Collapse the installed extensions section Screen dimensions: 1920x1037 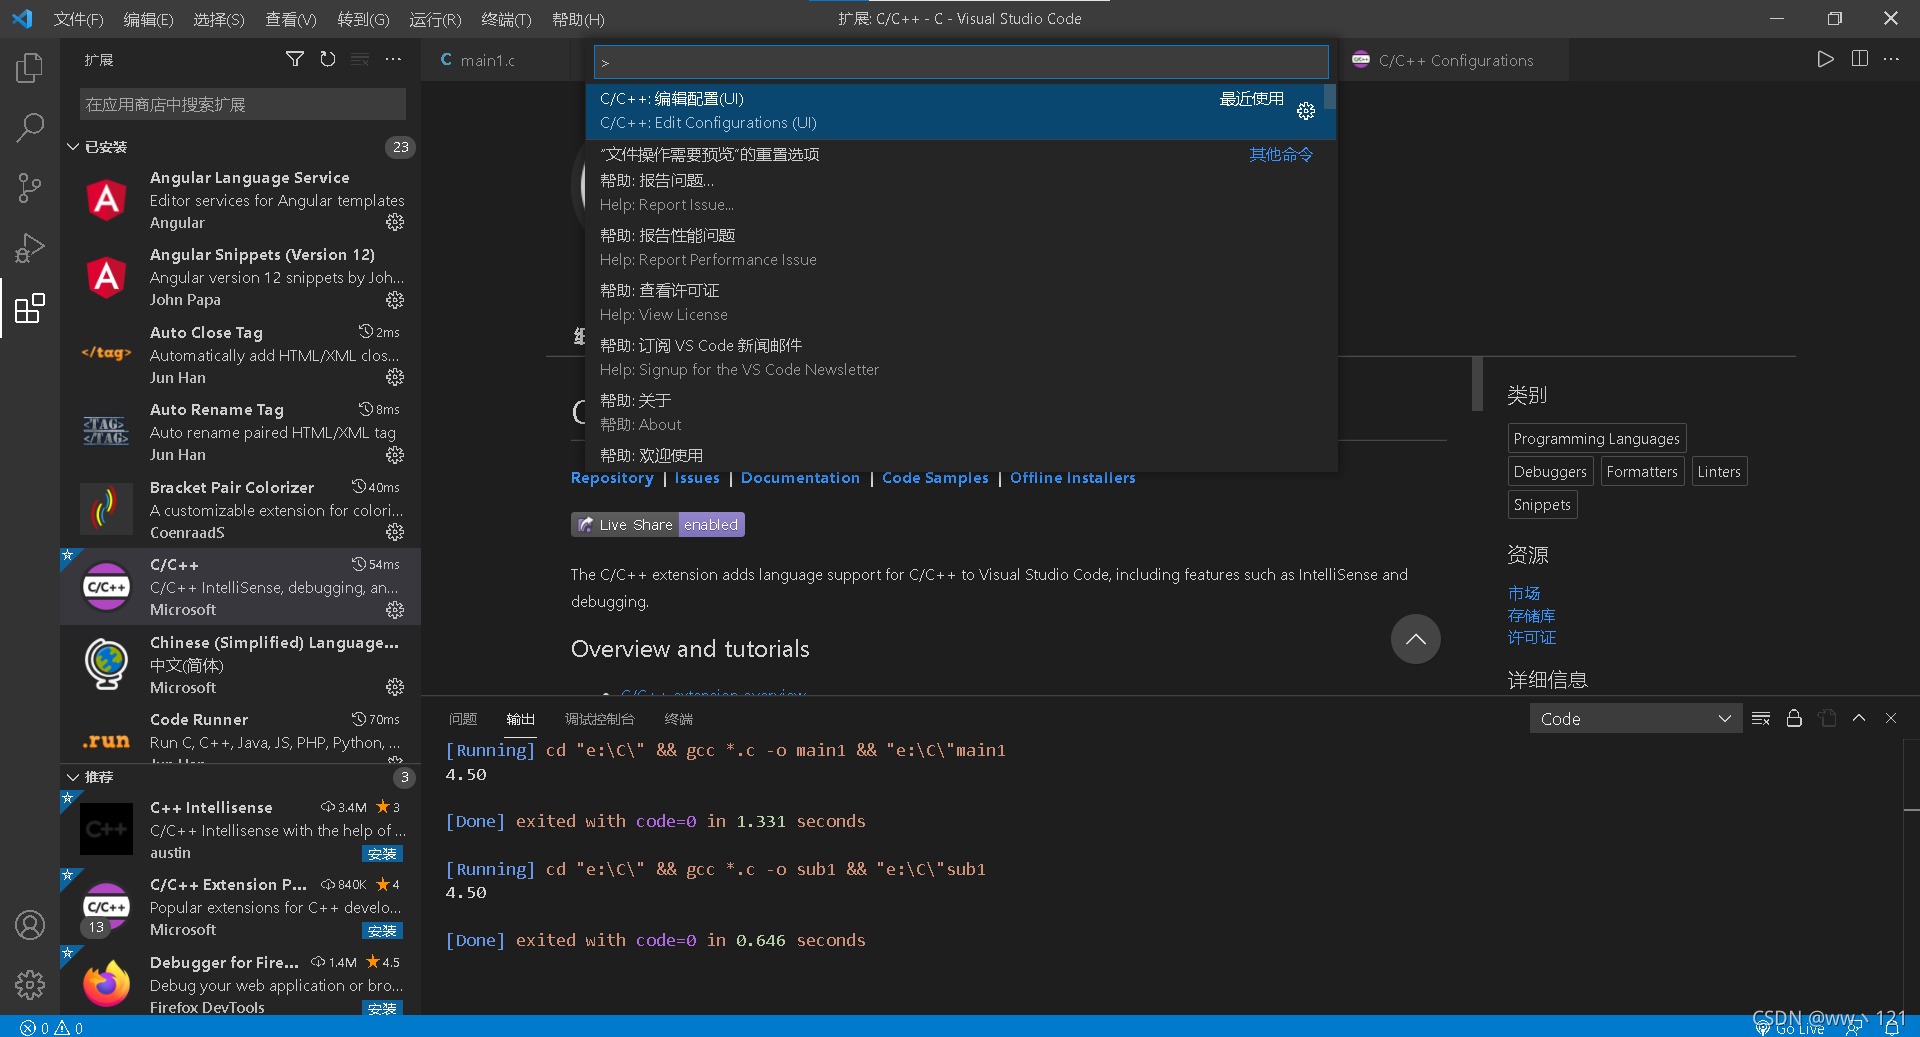[x=240, y=147]
